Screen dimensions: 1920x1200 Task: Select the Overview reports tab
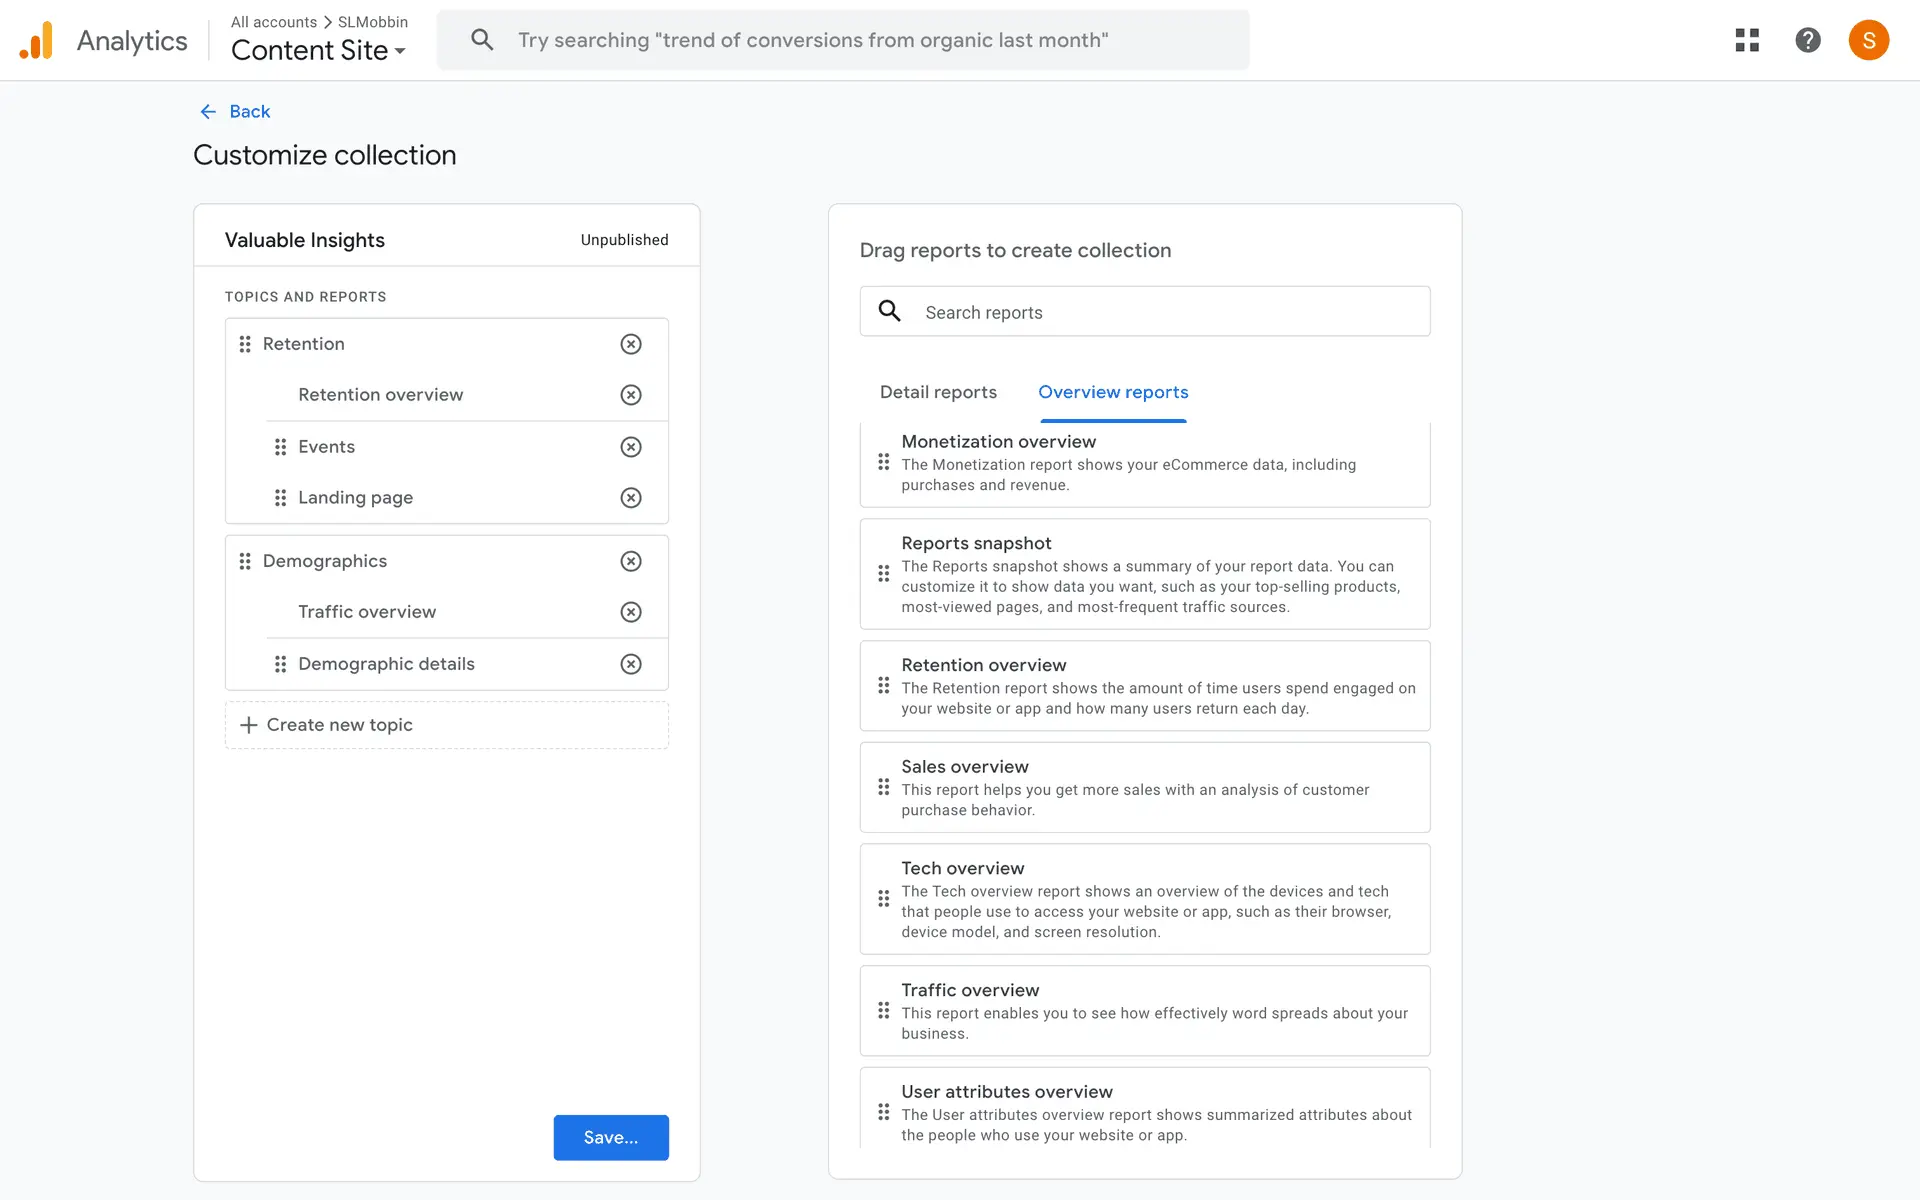[1113, 392]
